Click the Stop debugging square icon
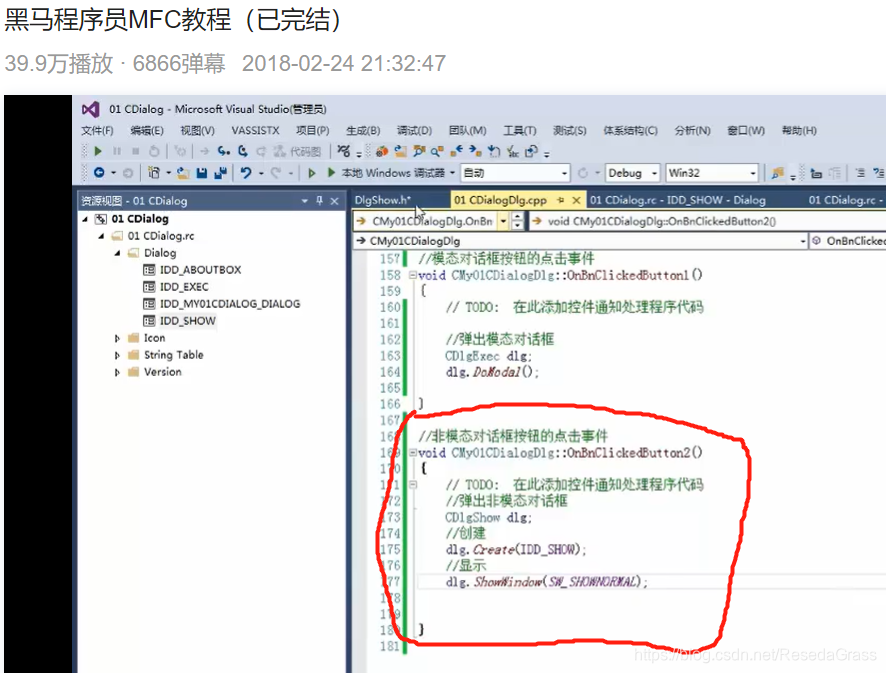The image size is (886, 673). 136,151
